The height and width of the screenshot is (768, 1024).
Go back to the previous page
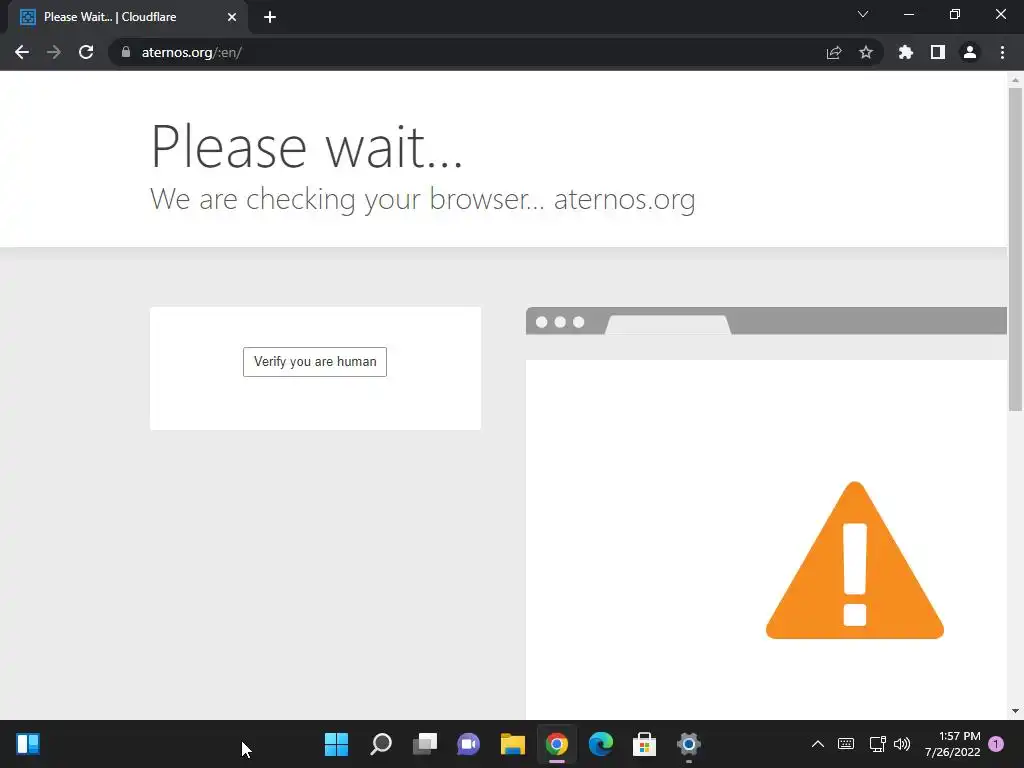tap(22, 52)
